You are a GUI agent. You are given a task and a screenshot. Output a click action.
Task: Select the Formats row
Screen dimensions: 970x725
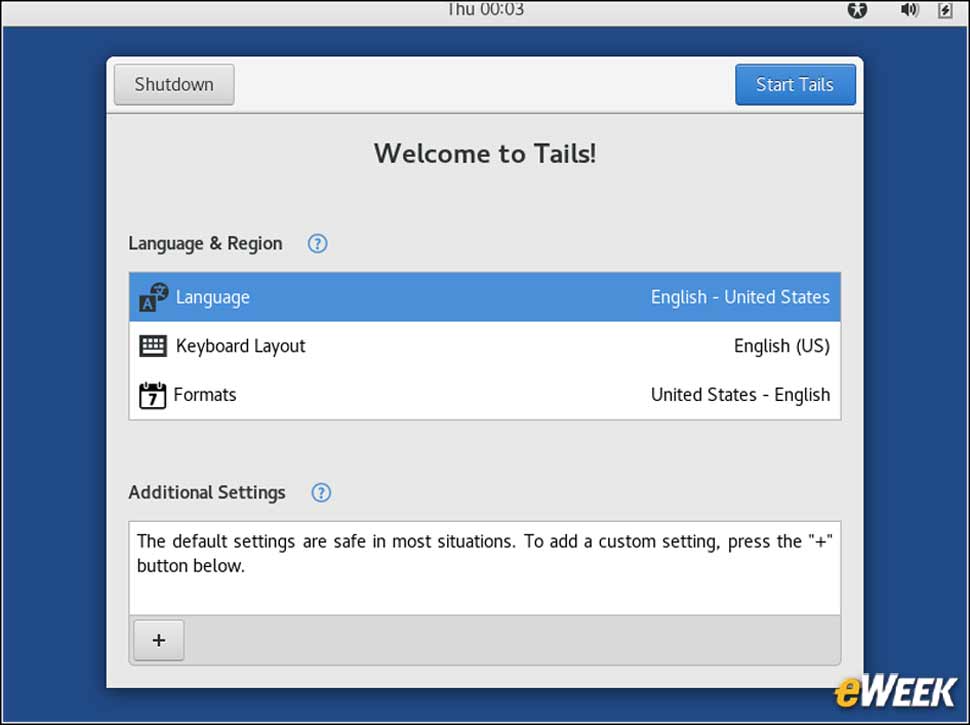click(x=484, y=395)
